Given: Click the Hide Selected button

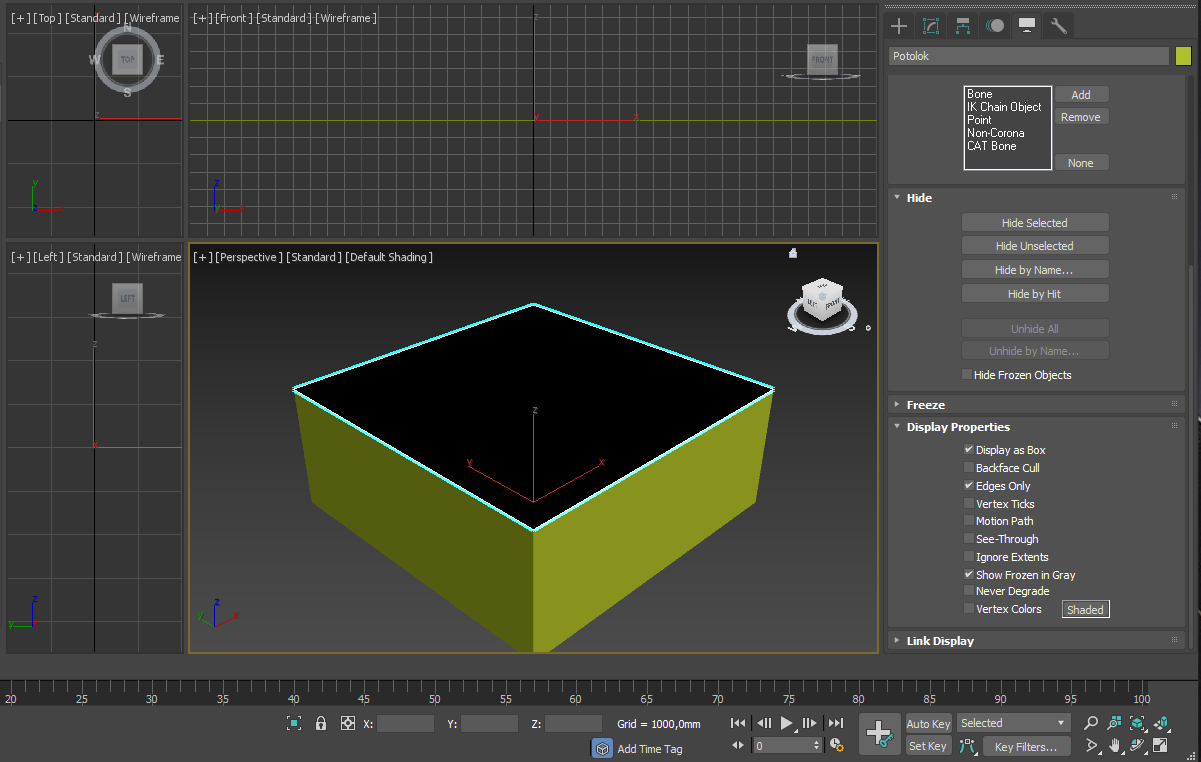Looking at the screenshot, I should pyautogui.click(x=1035, y=223).
